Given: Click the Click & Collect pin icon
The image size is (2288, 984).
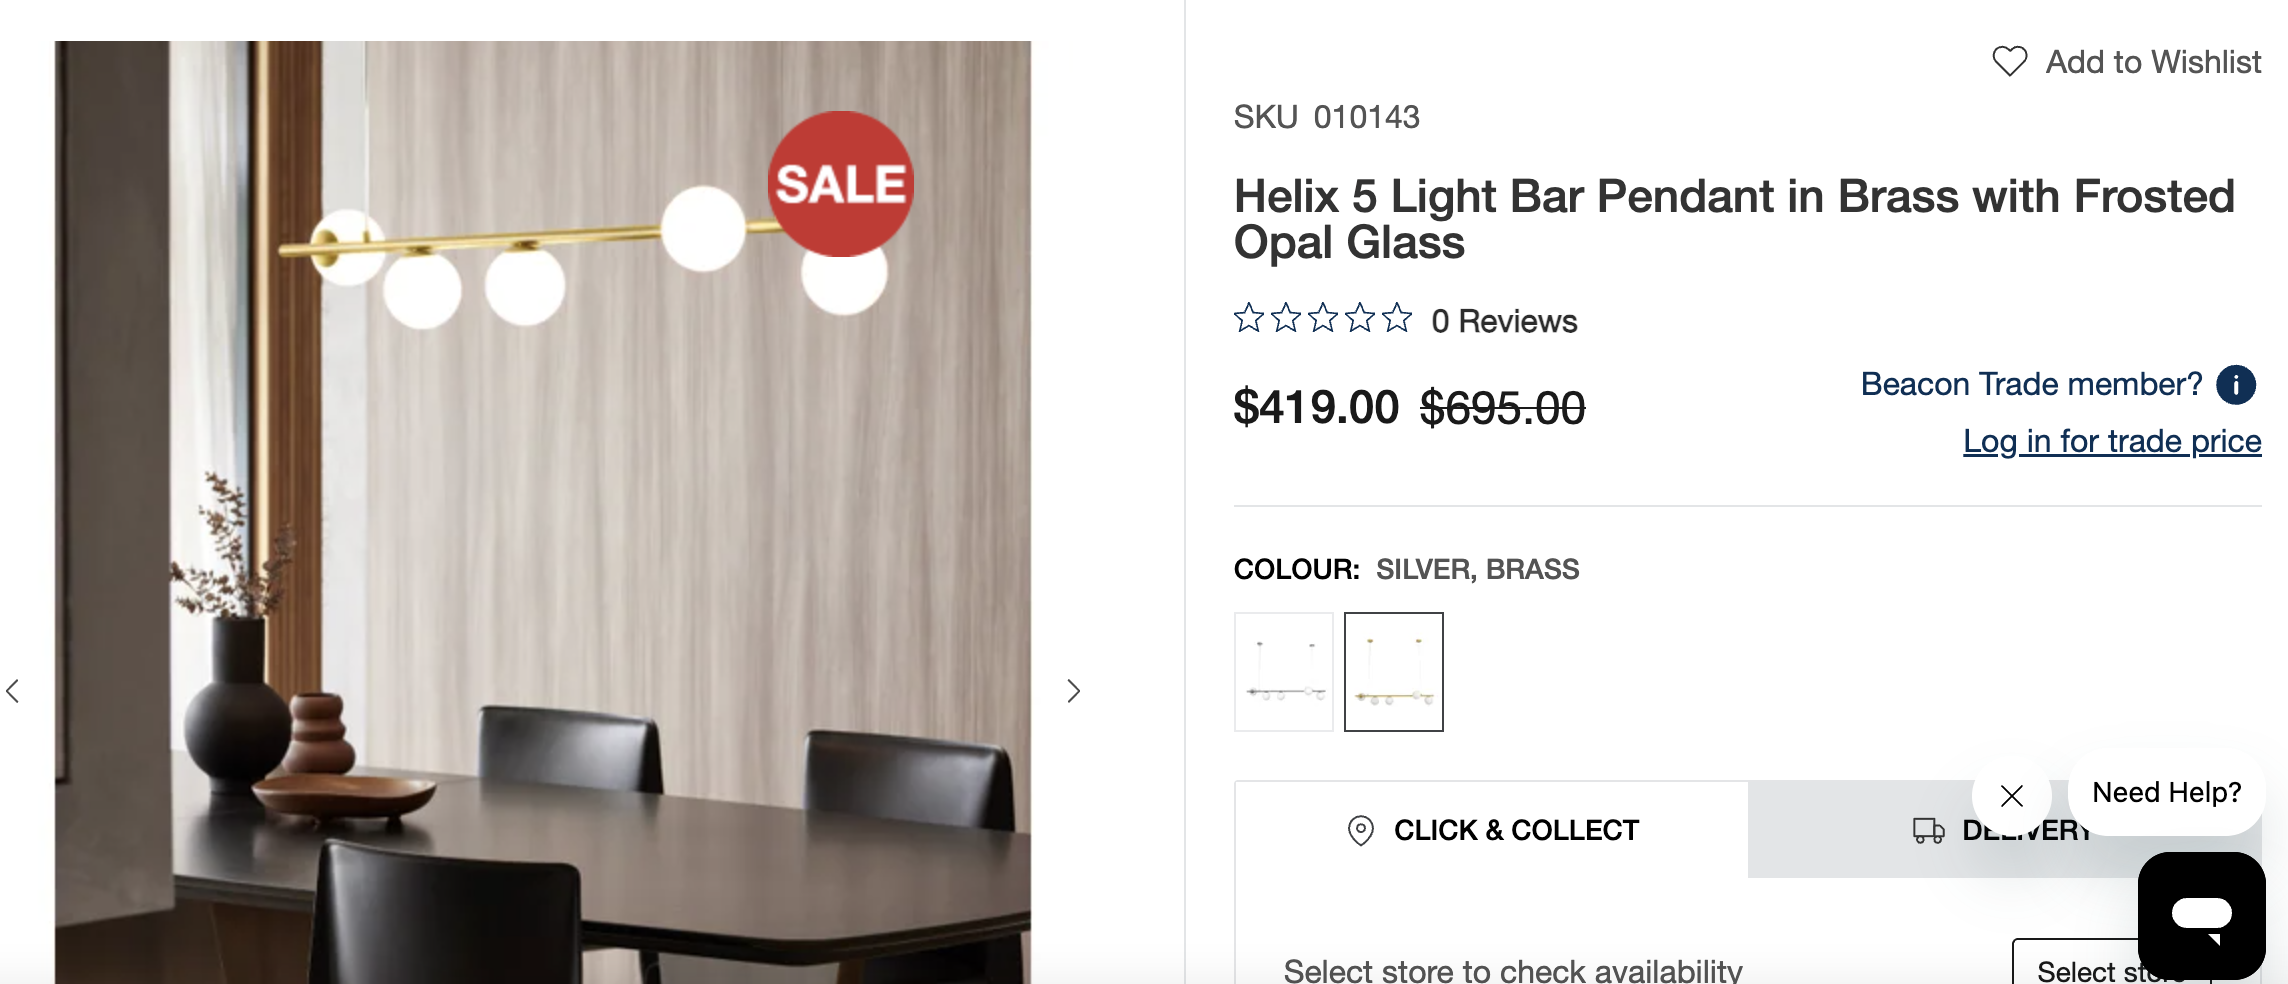Looking at the screenshot, I should click(x=1360, y=831).
